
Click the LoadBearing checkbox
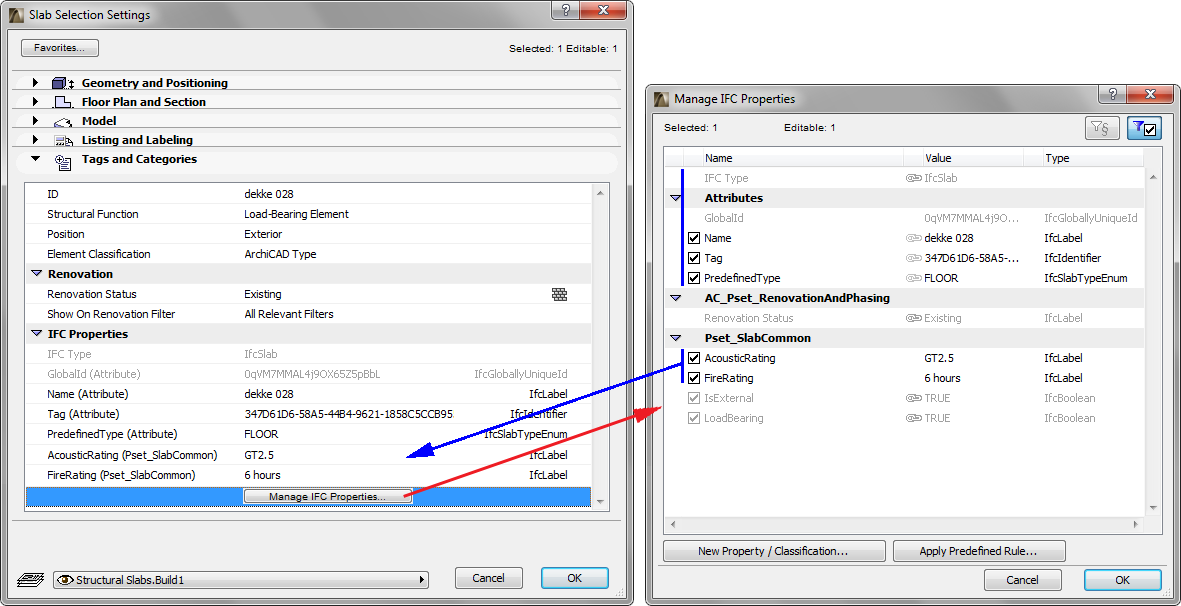[694, 418]
